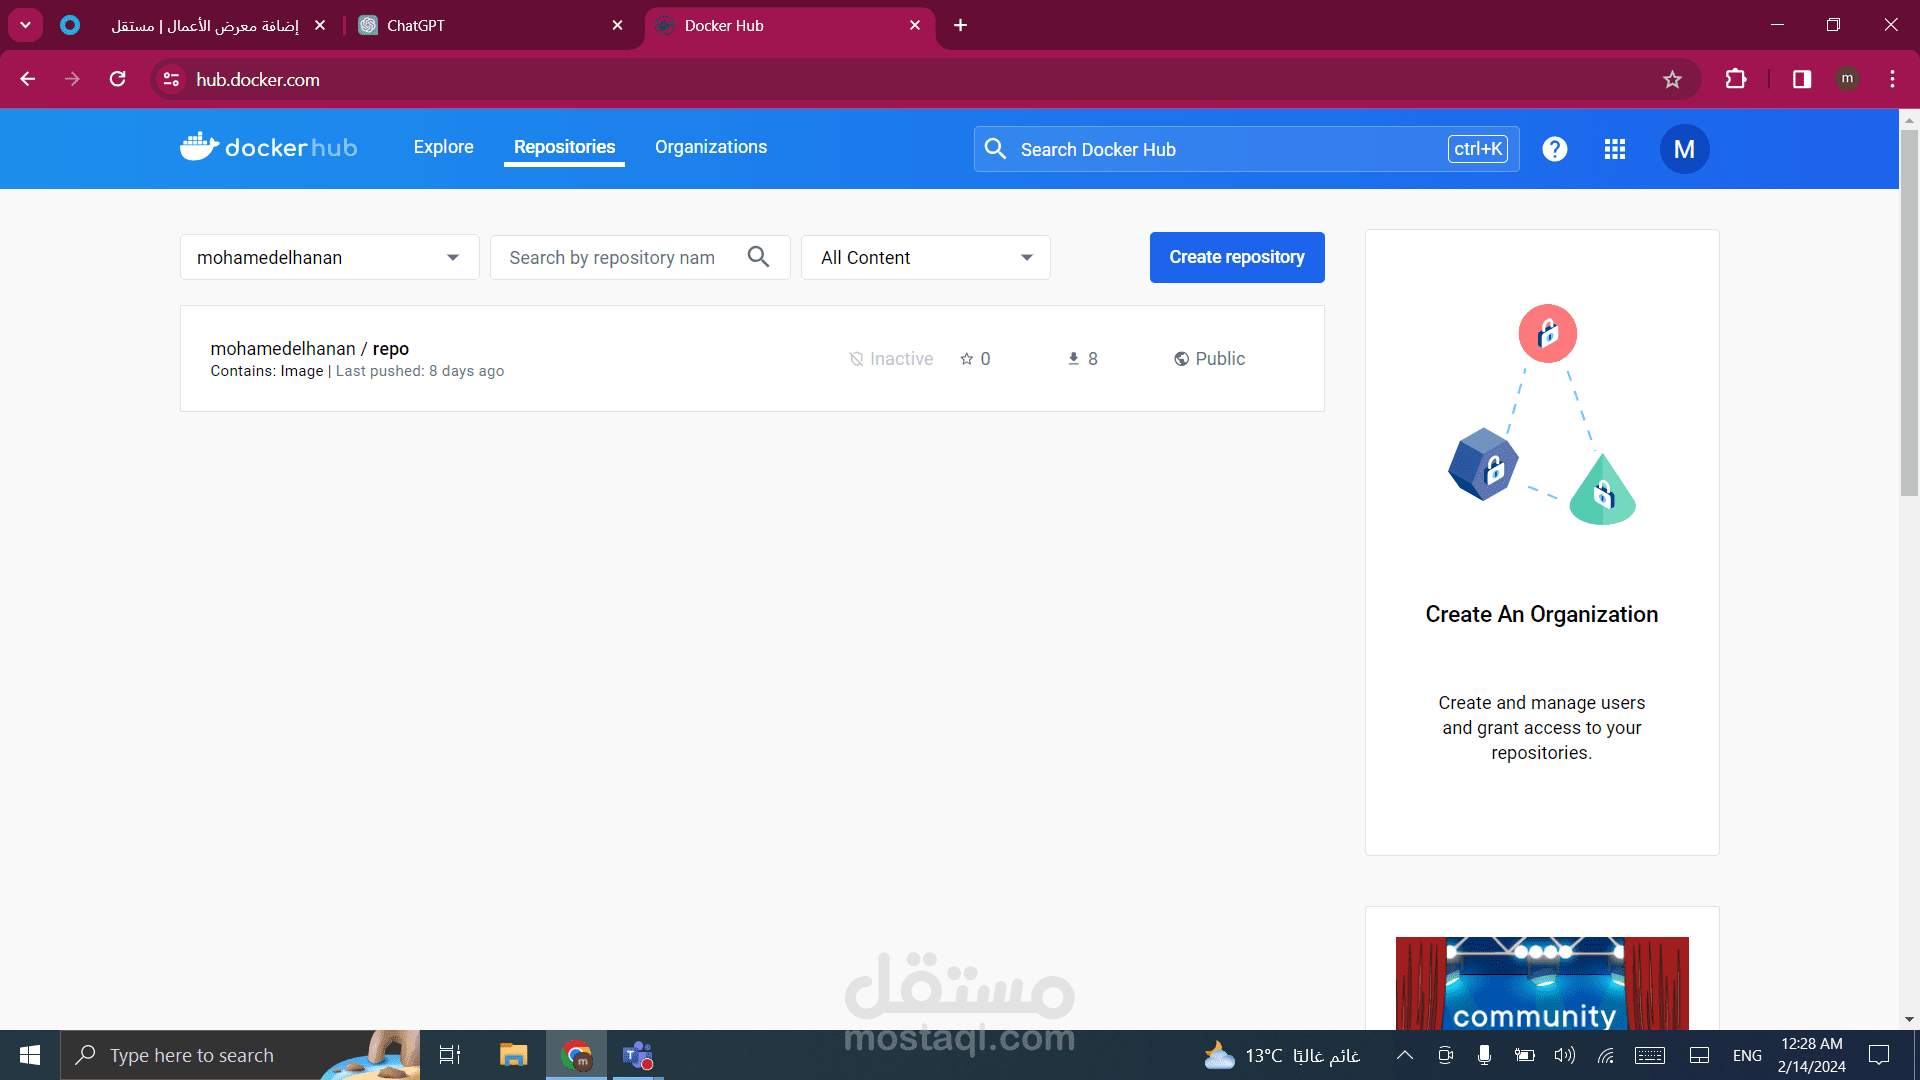Viewport: 1920px width, 1080px height.
Task: Click the Public globe icon
Action: click(1182, 359)
